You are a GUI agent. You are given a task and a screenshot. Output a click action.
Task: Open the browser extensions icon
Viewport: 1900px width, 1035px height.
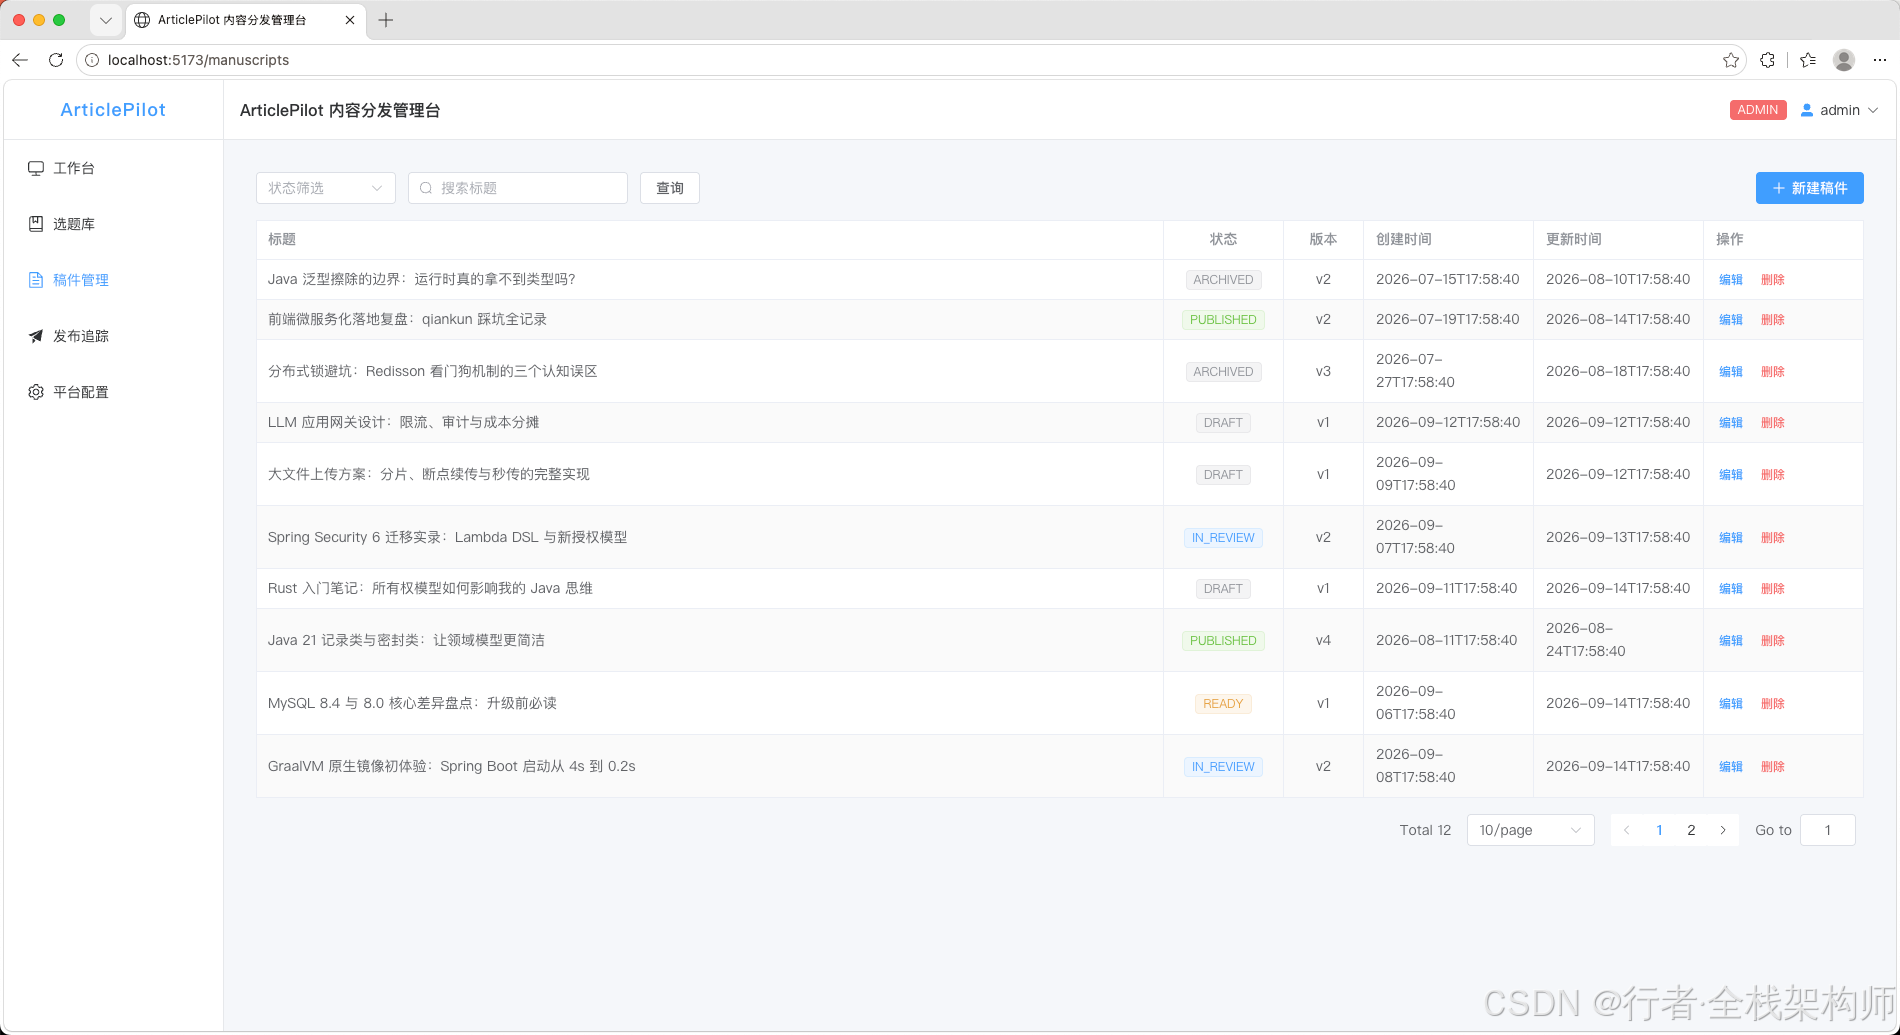tap(1768, 60)
